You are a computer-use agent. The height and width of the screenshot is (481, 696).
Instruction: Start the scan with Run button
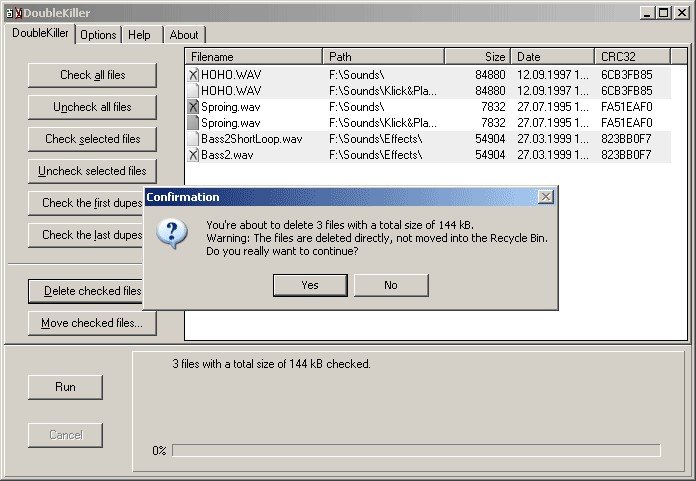(x=65, y=387)
